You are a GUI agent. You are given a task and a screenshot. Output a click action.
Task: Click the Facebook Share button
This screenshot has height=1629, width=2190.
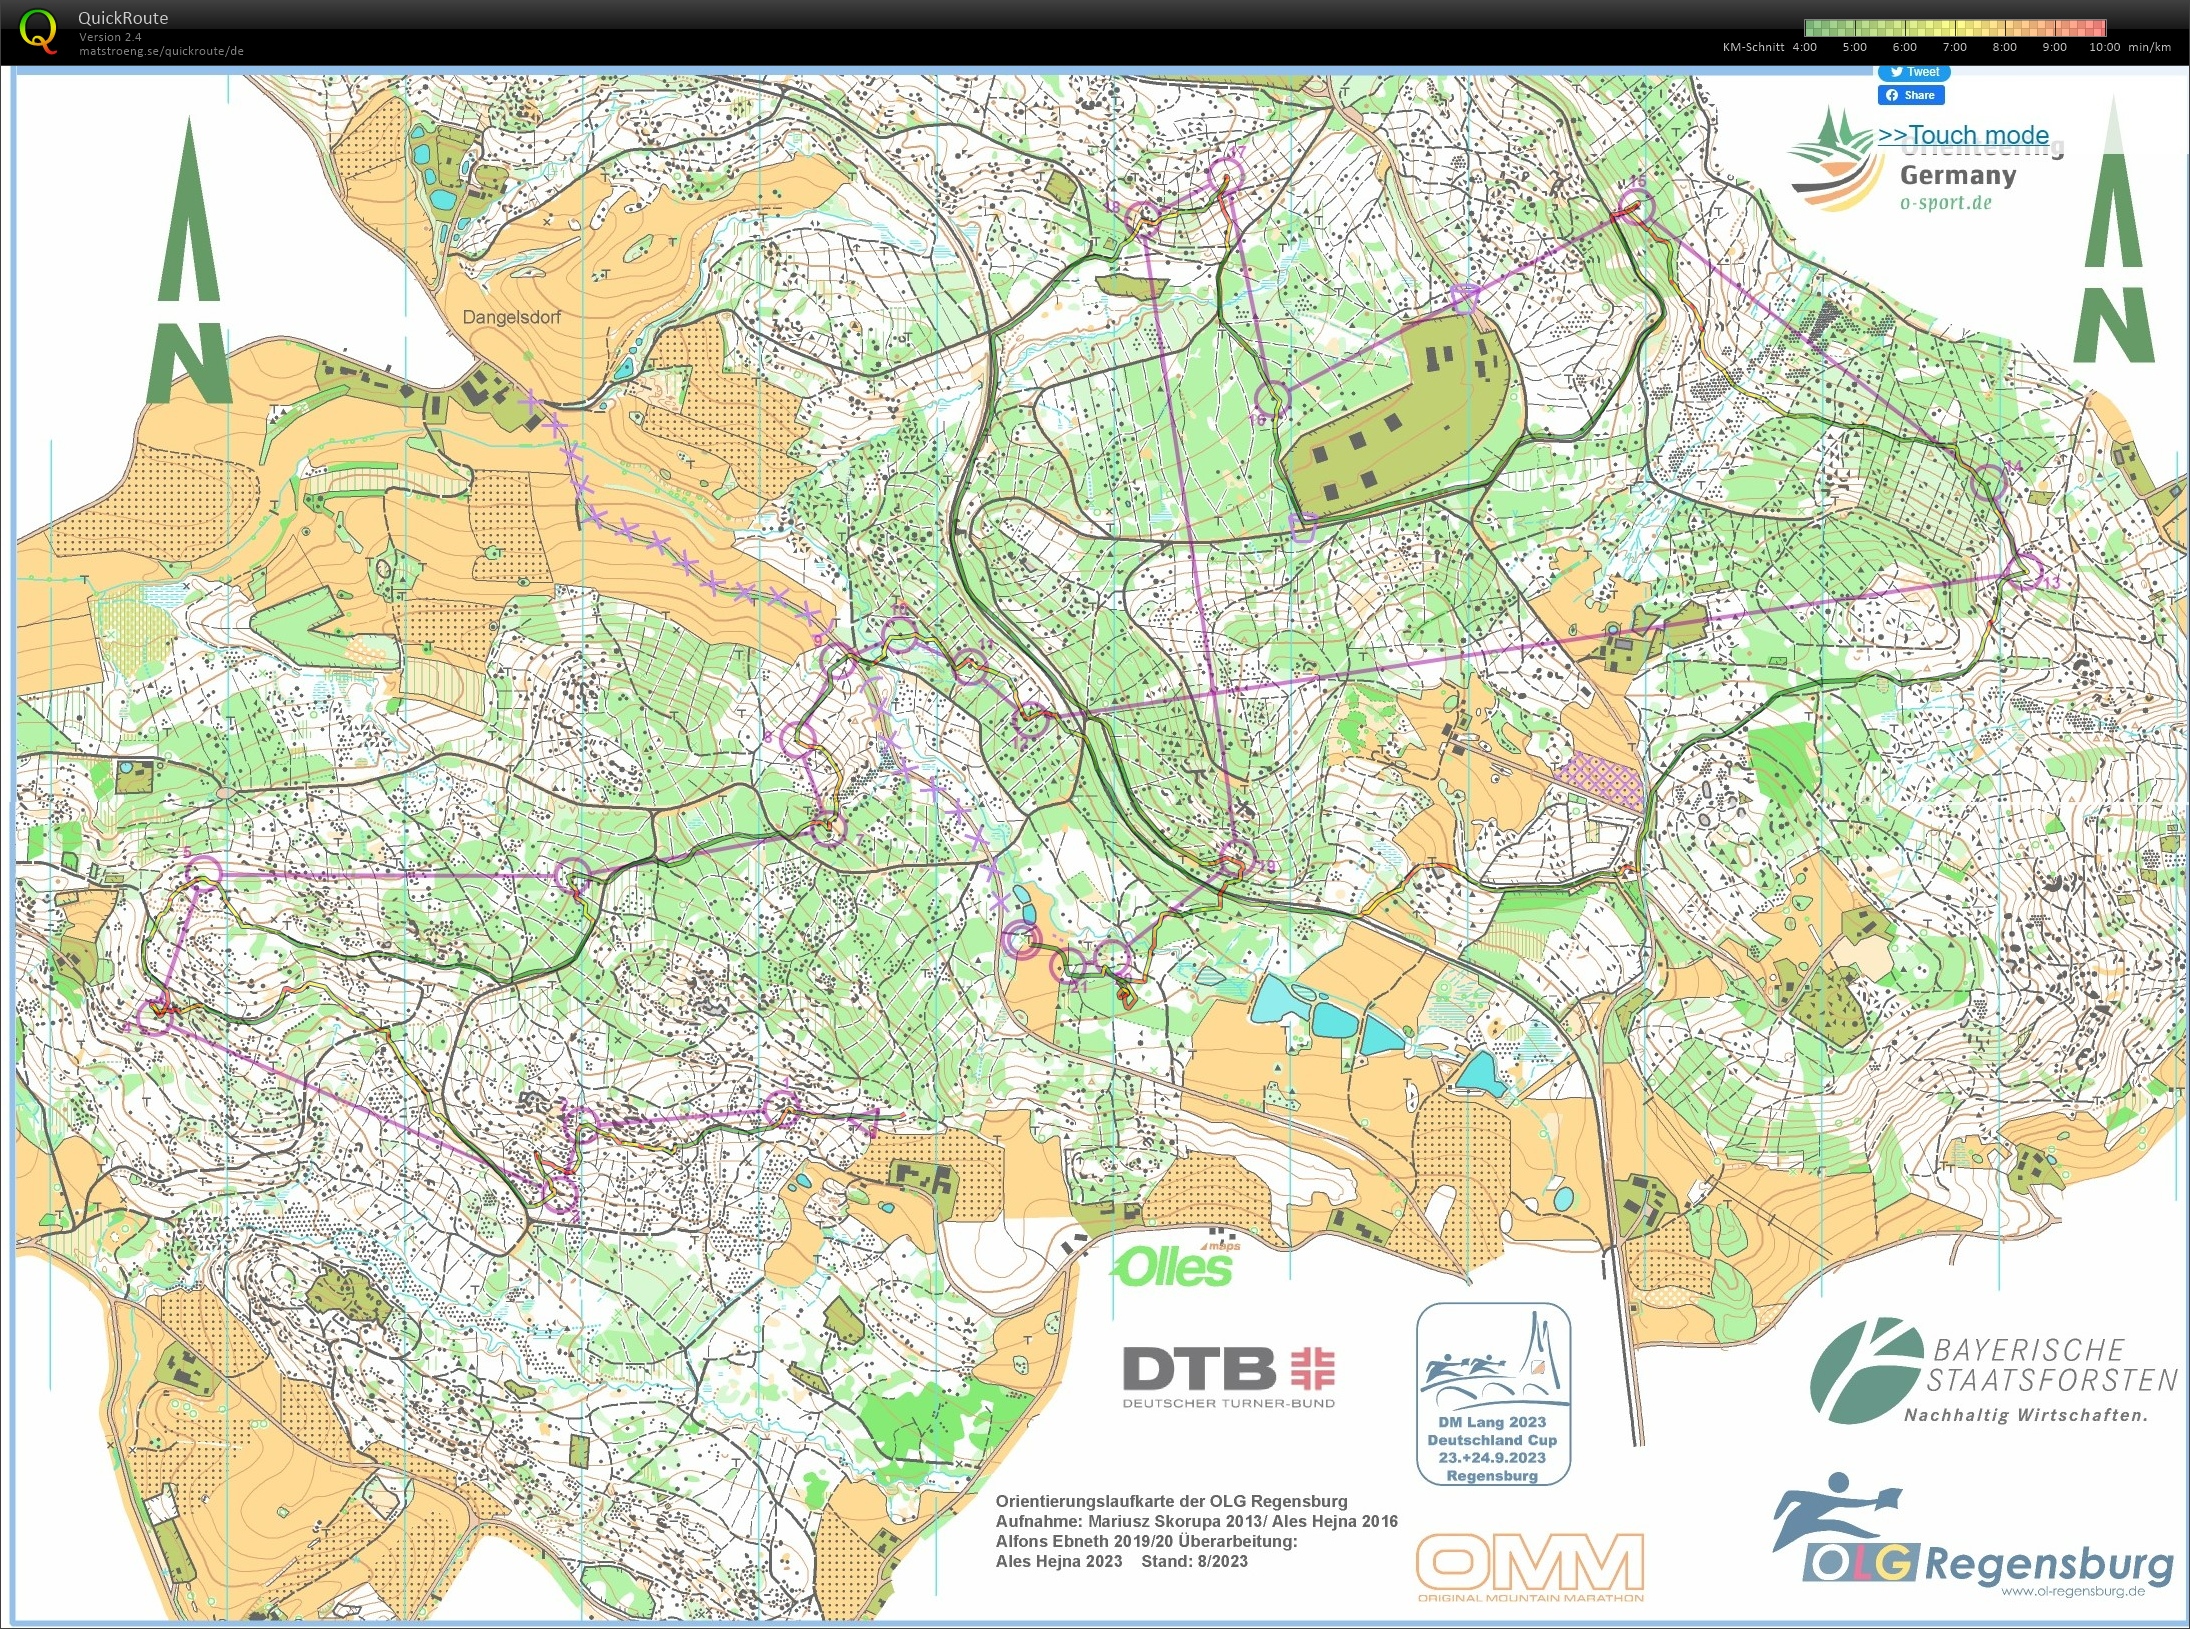(x=1911, y=95)
